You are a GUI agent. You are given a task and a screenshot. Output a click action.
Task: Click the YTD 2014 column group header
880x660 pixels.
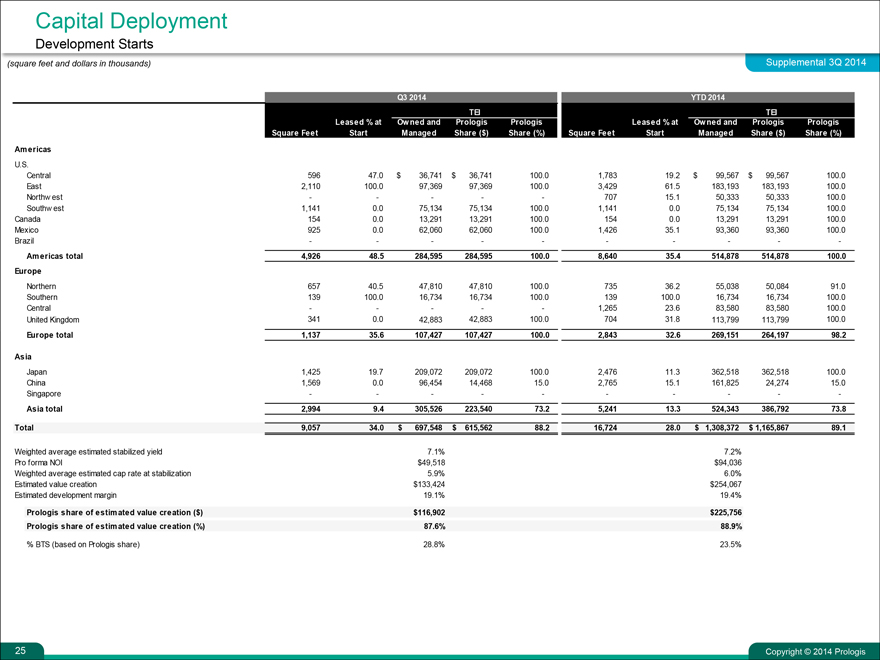click(x=707, y=97)
